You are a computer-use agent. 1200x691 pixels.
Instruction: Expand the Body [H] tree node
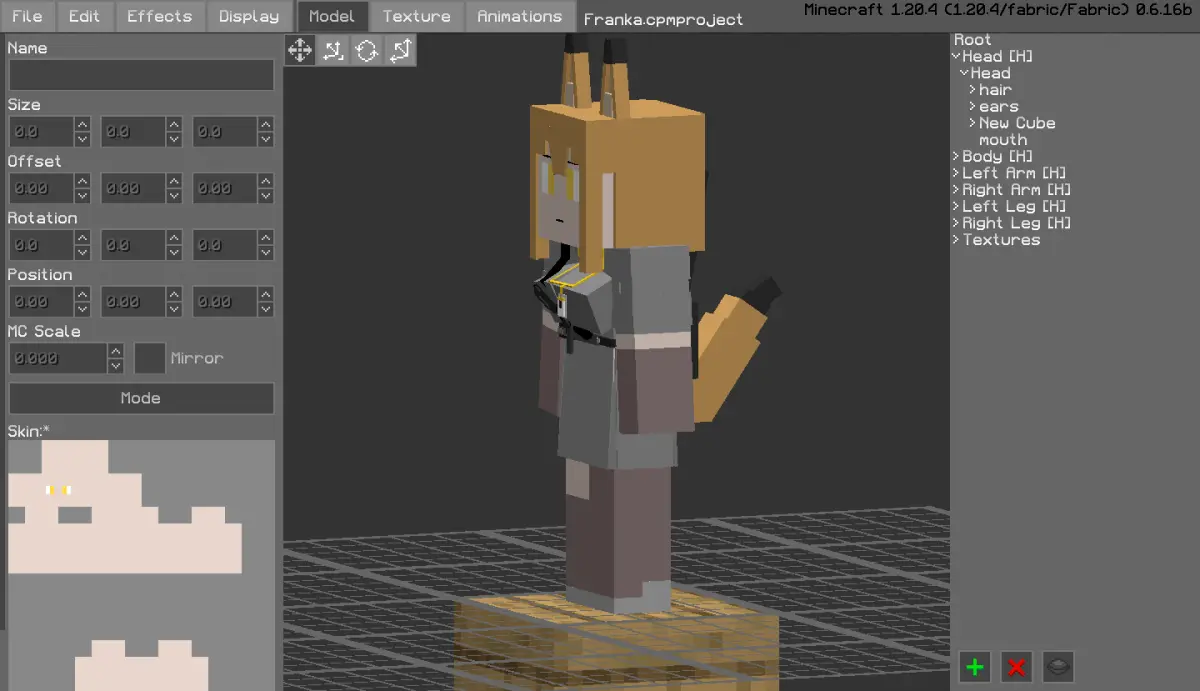point(956,157)
